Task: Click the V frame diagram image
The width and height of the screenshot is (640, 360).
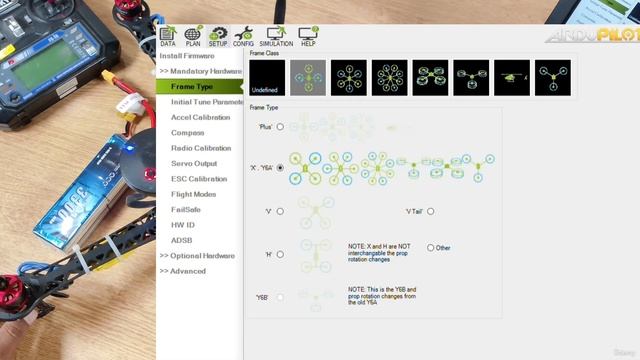Action: click(x=316, y=212)
